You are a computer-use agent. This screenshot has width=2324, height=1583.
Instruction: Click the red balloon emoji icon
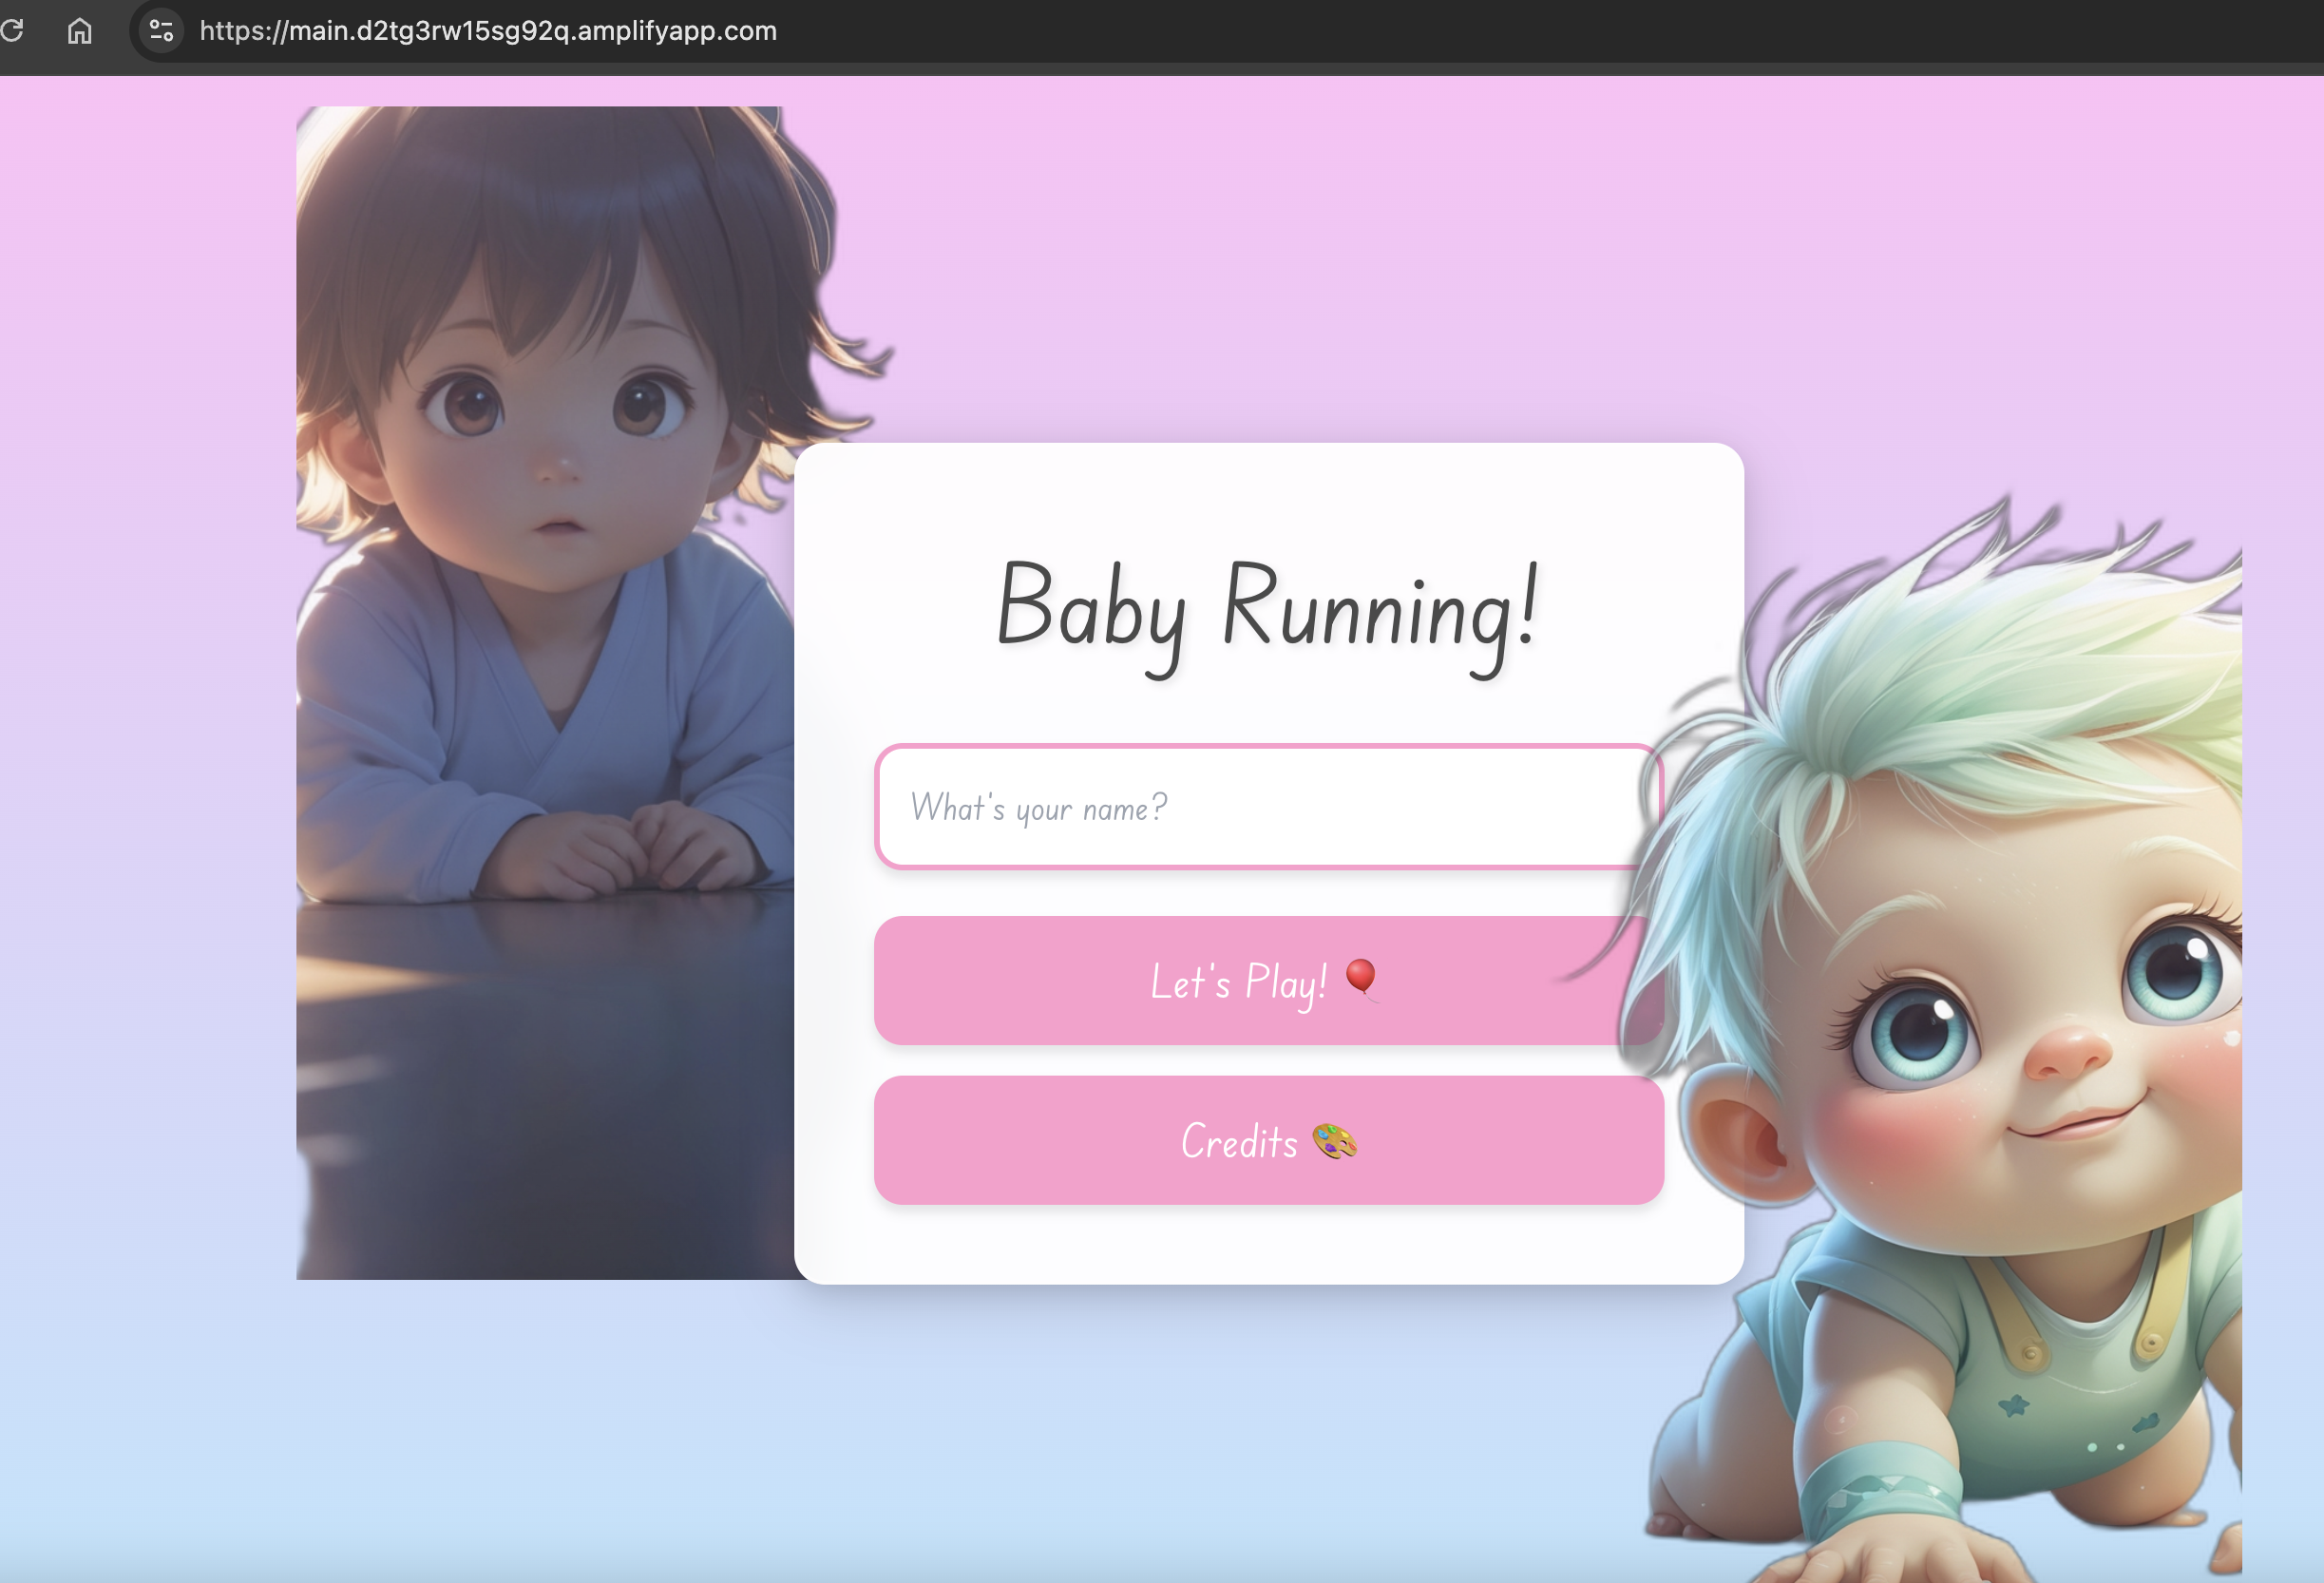pyautogui.click(x=1361, y=977)
